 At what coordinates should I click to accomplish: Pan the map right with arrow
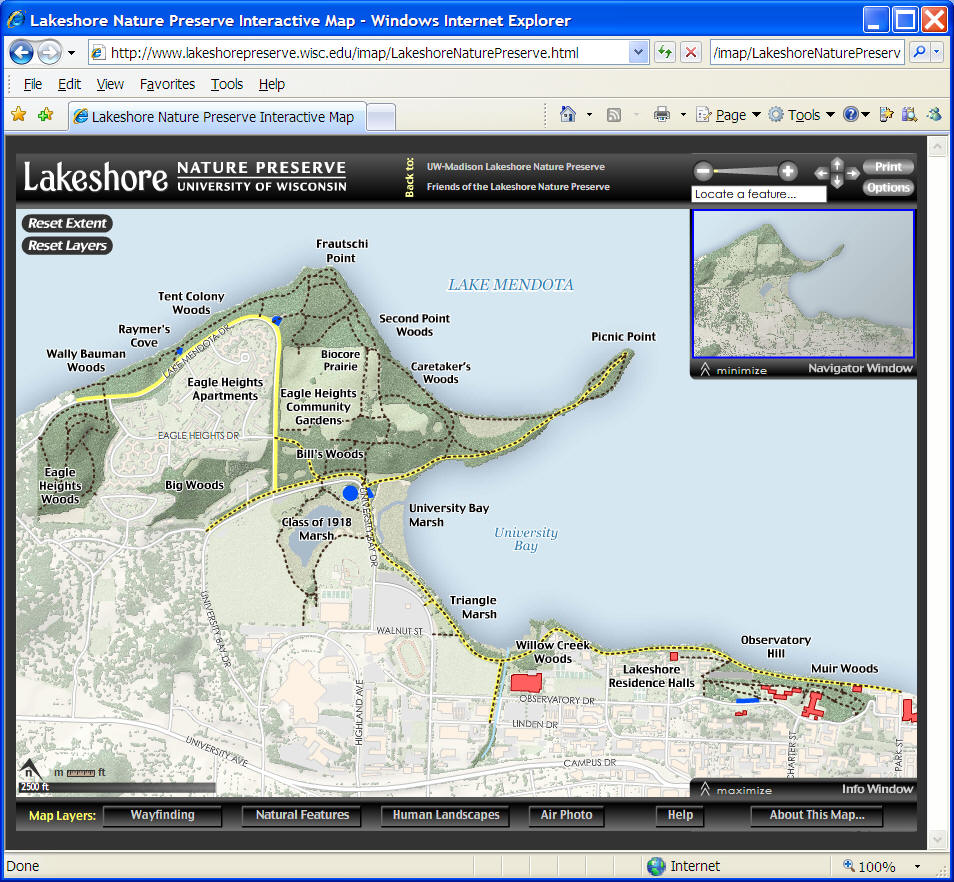pyautogui.click(x=853, y=173)
